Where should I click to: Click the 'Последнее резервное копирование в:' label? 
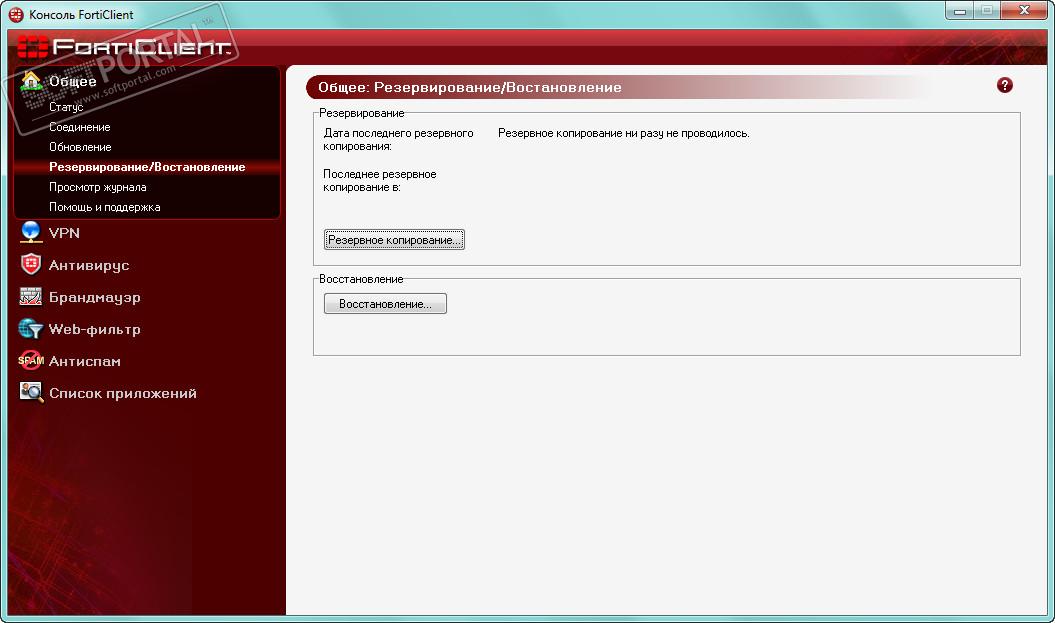(x=379, y=180)
